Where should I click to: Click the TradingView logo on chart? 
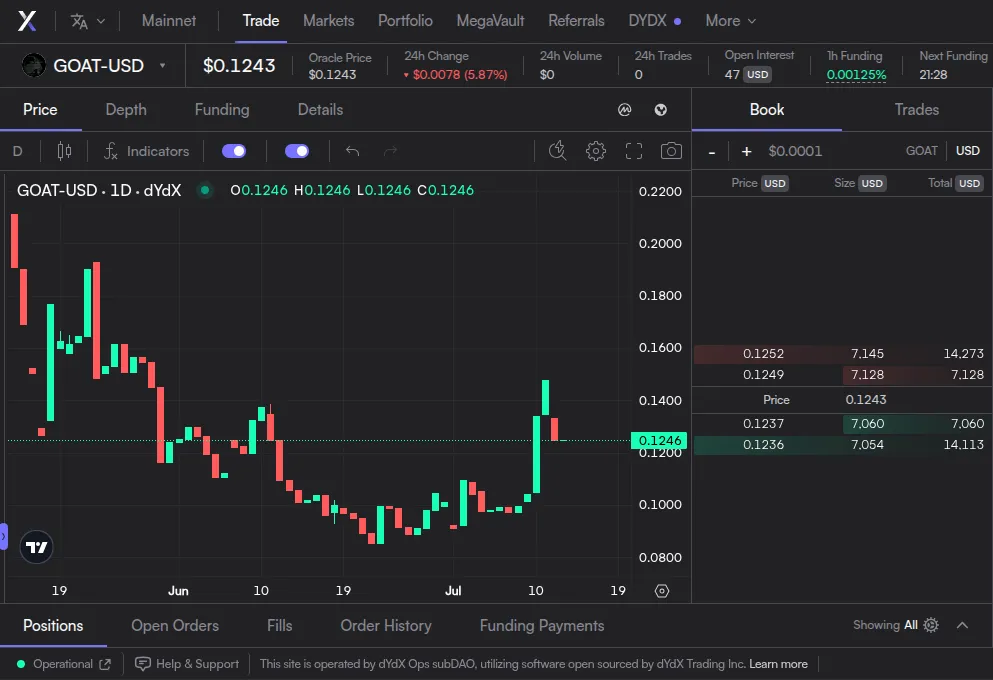coord(36,547)
